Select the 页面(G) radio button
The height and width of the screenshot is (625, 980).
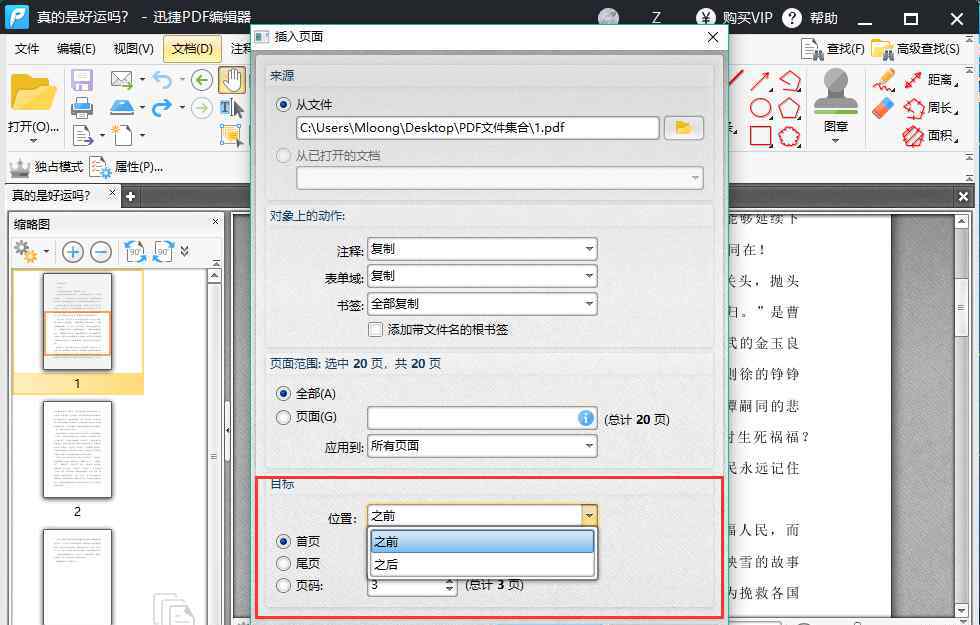(x=284, y=417)
